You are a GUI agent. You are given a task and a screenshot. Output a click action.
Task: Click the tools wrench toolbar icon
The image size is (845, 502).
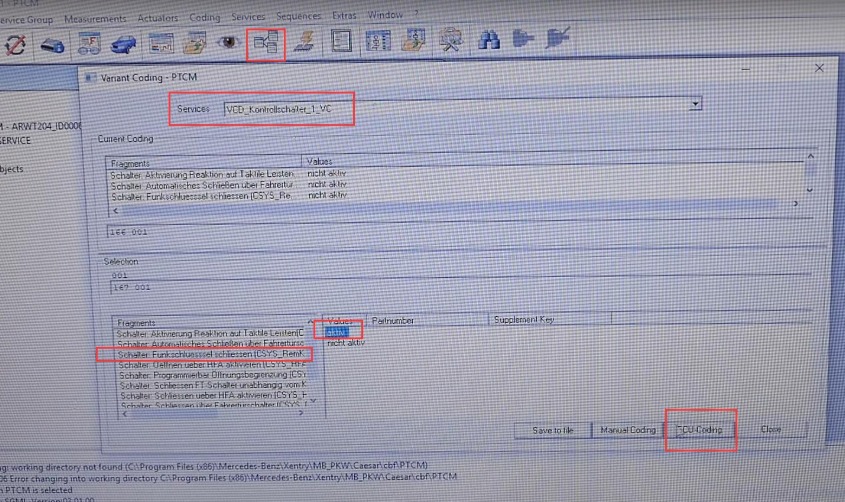pos(451,43)
